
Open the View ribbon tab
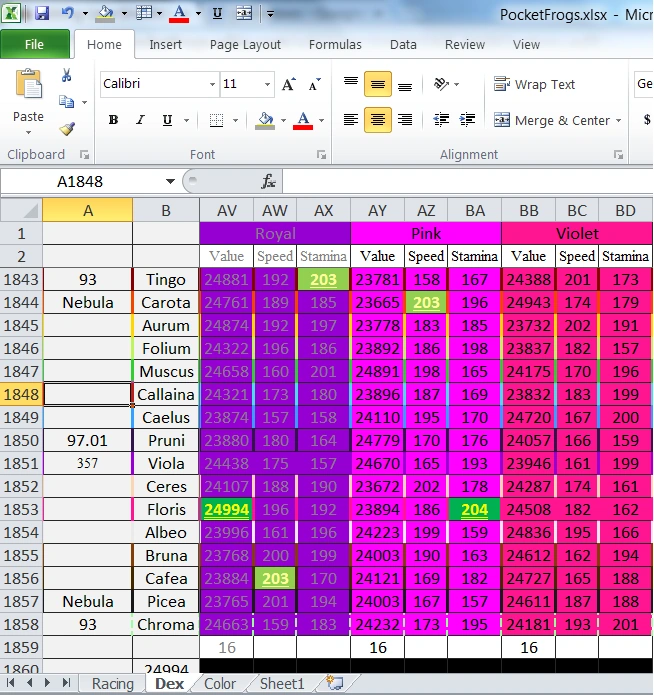(526, 45)
